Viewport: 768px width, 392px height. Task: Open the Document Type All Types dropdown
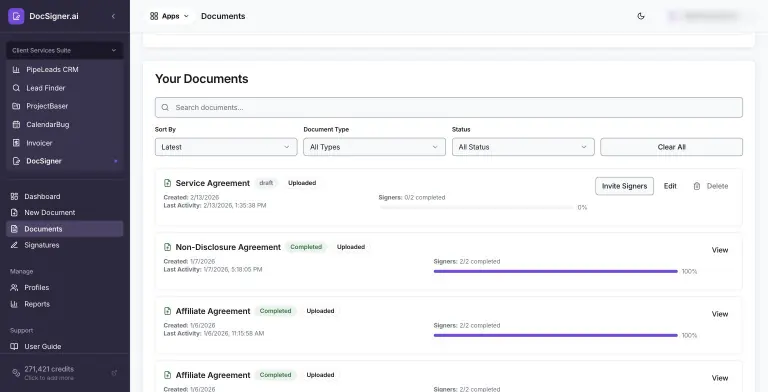coord(374,147)
